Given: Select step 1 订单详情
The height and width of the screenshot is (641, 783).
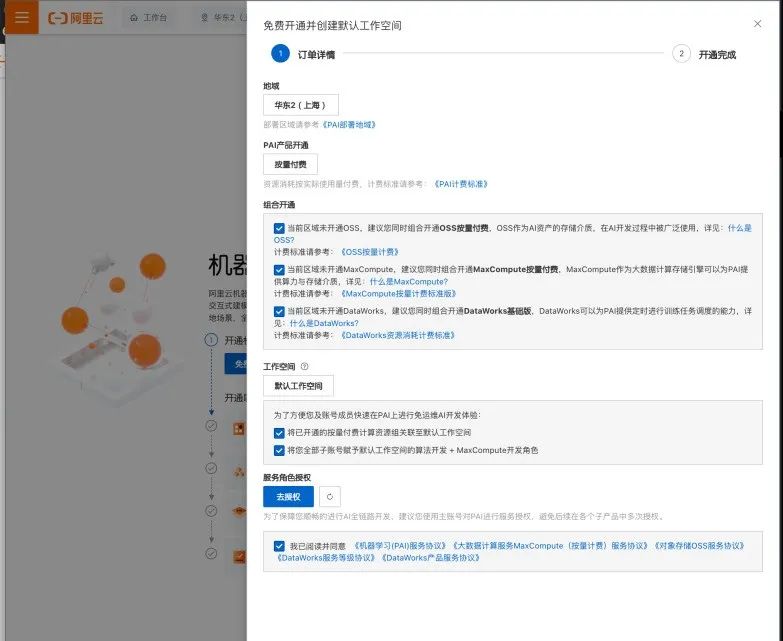Looking at the screenshot, I should (x=303, y=54).
